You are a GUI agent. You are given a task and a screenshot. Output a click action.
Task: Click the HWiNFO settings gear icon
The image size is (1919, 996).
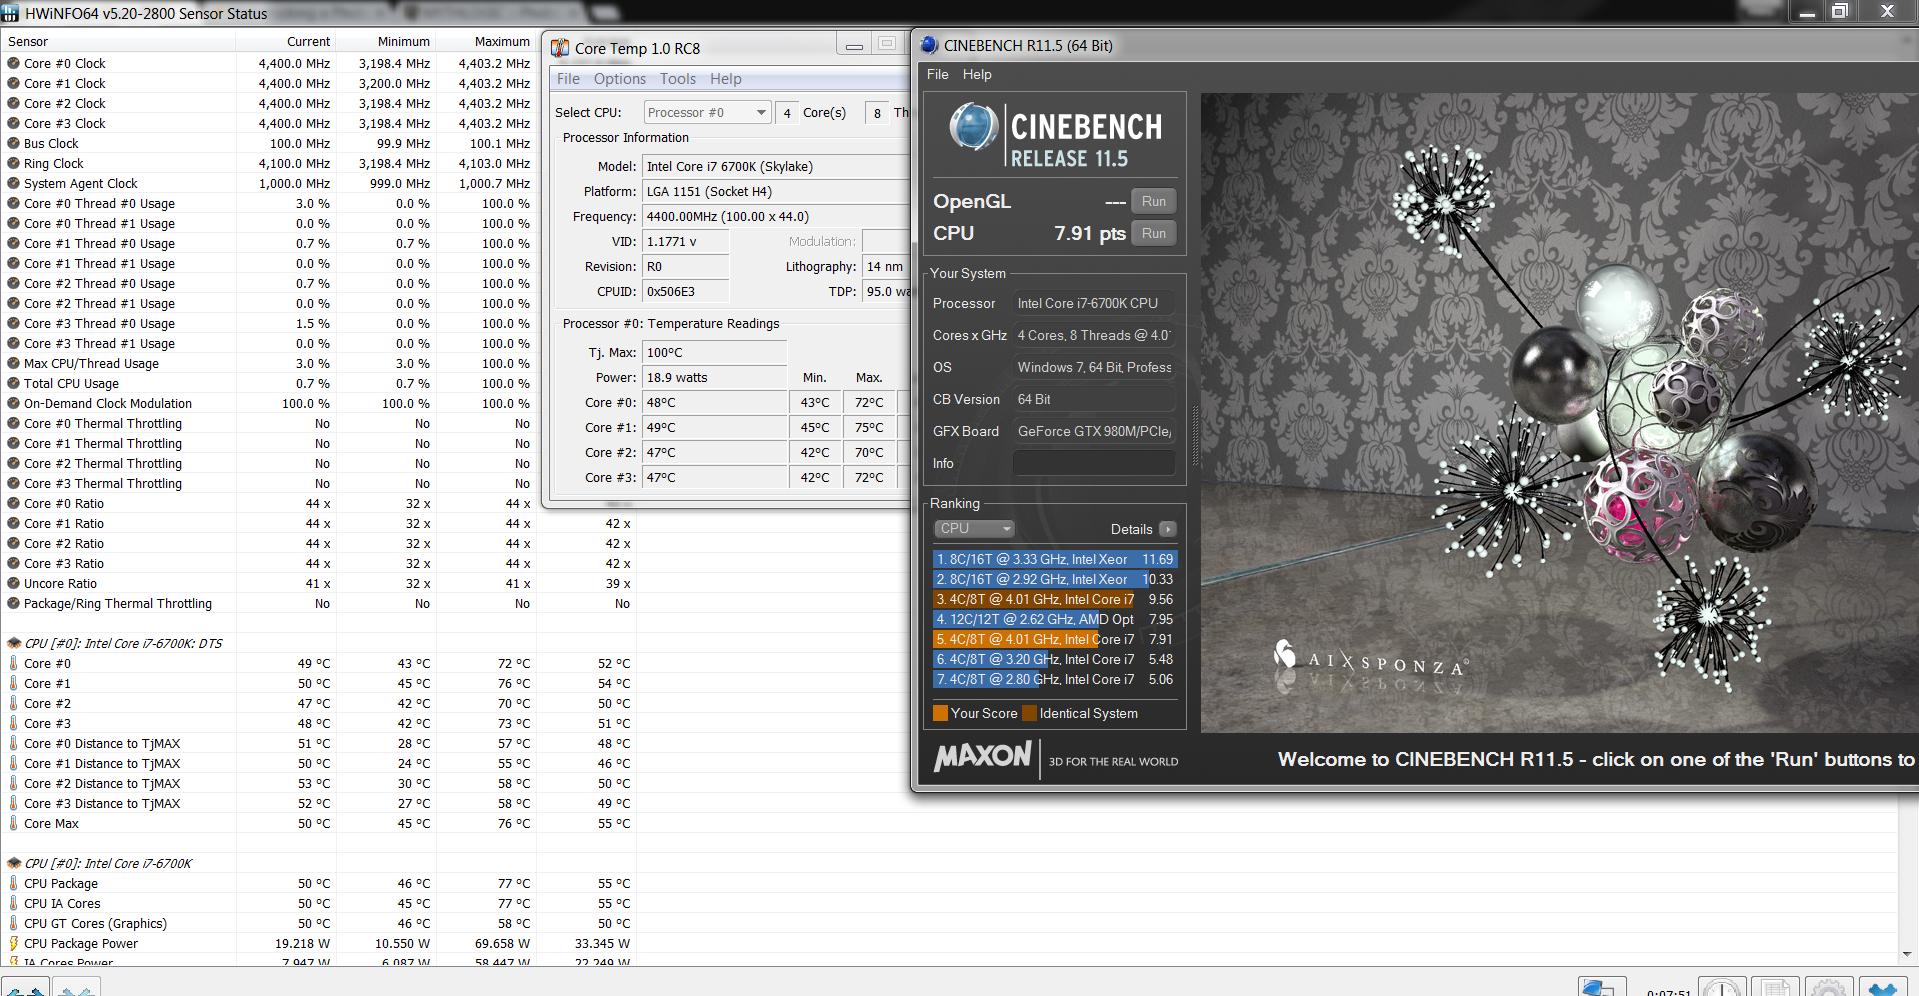click(1828, 989)
